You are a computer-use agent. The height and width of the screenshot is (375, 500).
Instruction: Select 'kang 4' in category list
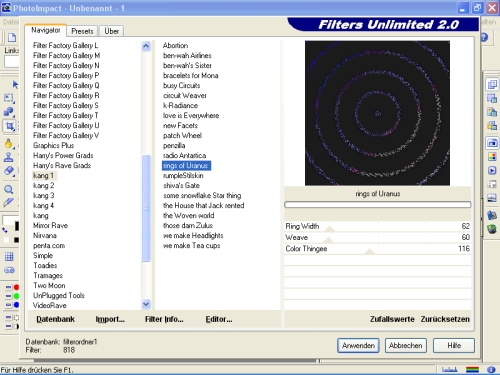43,205
